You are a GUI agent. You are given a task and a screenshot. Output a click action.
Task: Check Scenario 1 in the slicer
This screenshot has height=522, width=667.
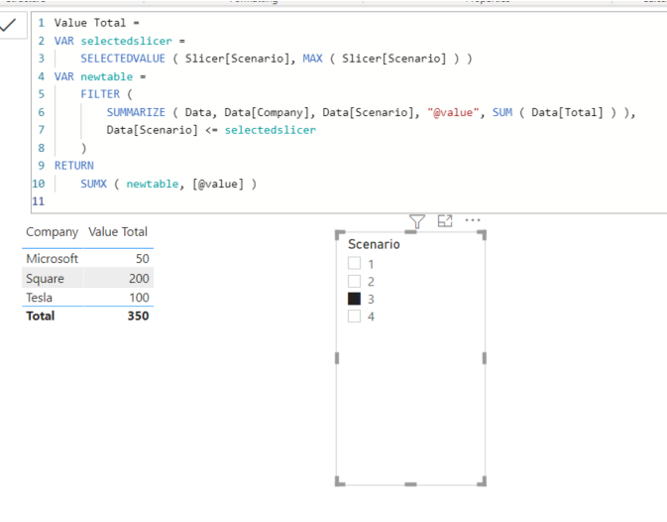pyautogui.click(x=354, y=263)
